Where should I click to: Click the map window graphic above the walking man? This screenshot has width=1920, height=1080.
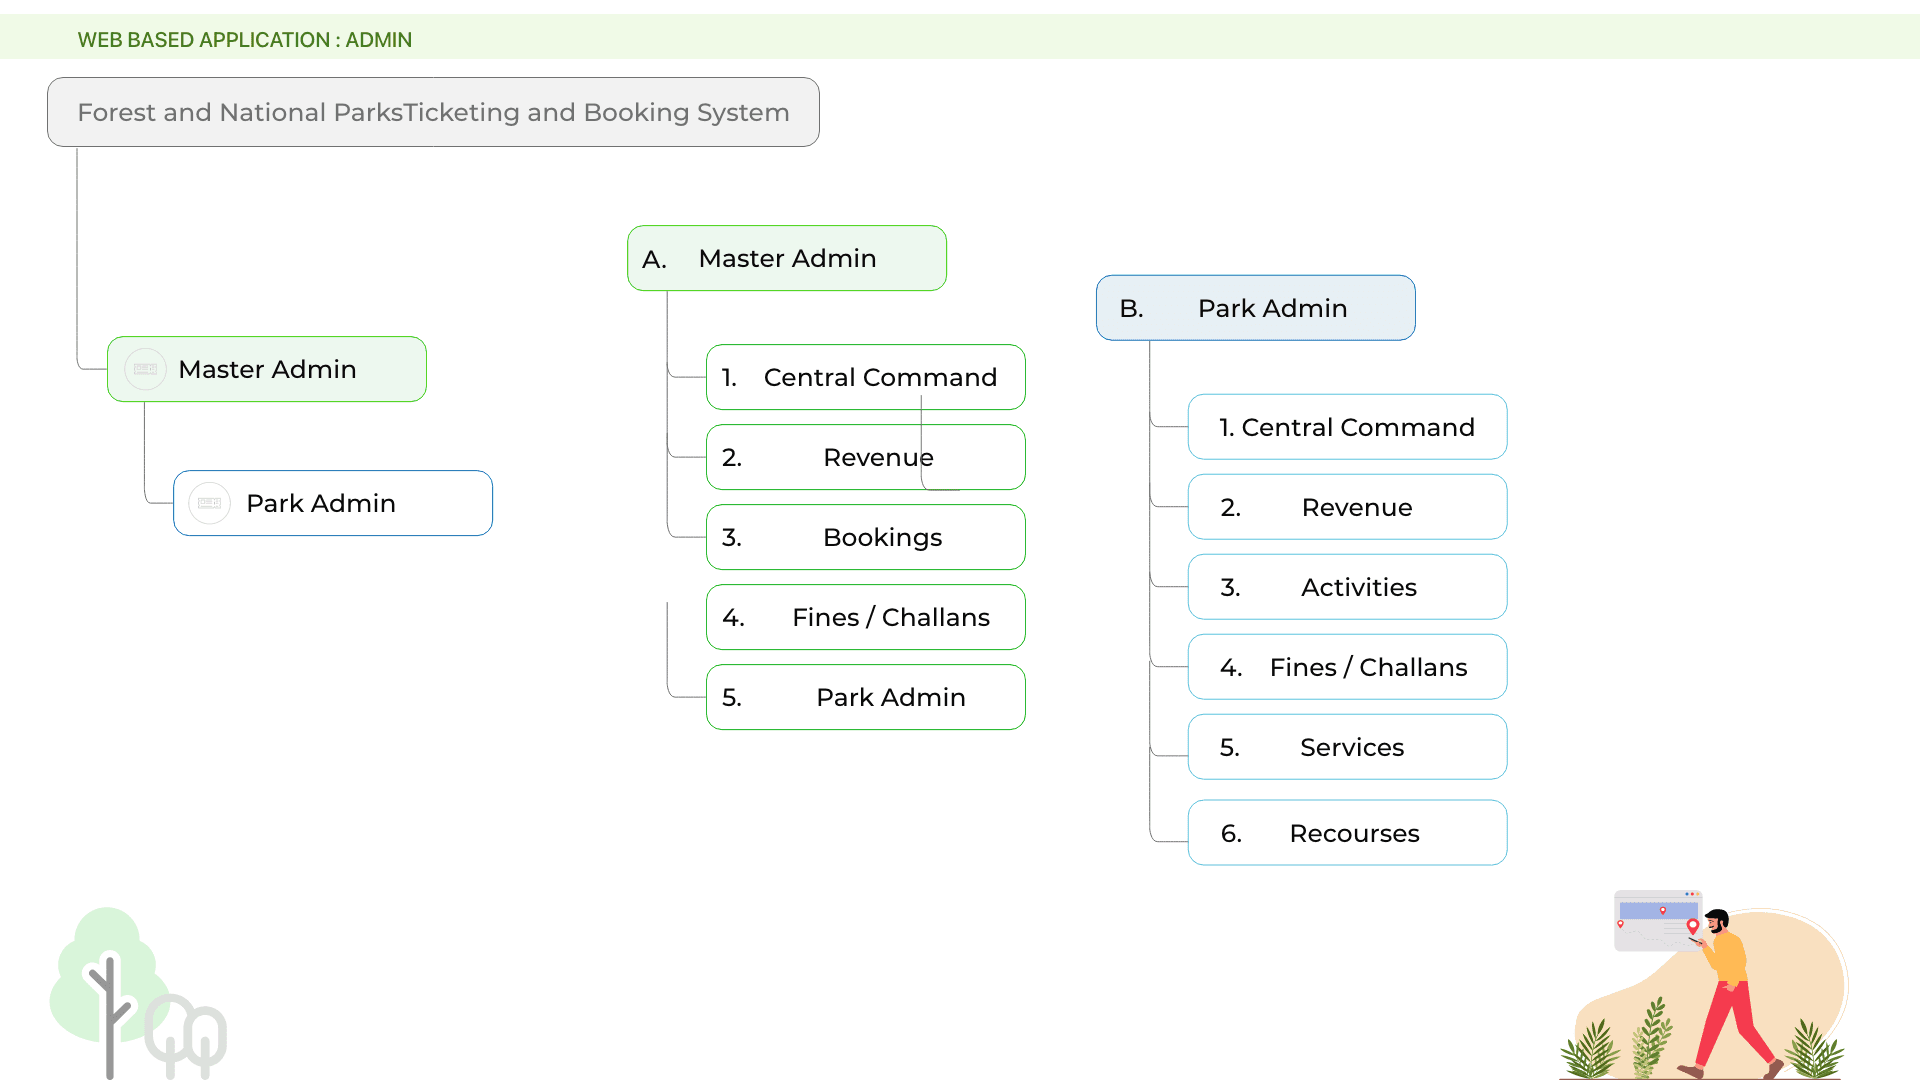pyautogui.click(x=1655, y=920)
